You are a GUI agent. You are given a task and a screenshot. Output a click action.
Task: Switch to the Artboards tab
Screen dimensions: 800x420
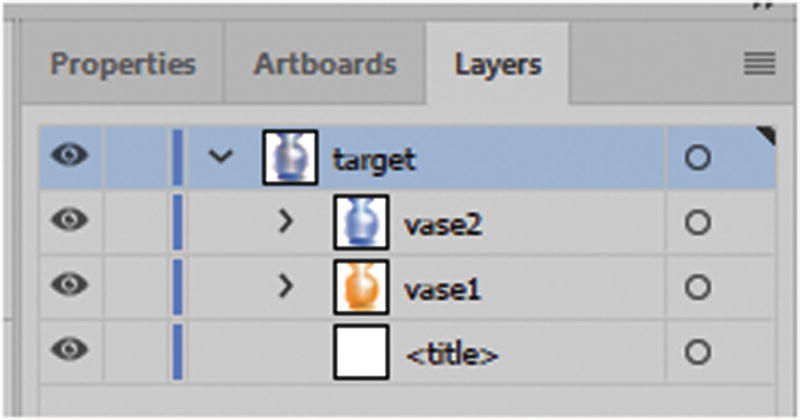point(325,65)
